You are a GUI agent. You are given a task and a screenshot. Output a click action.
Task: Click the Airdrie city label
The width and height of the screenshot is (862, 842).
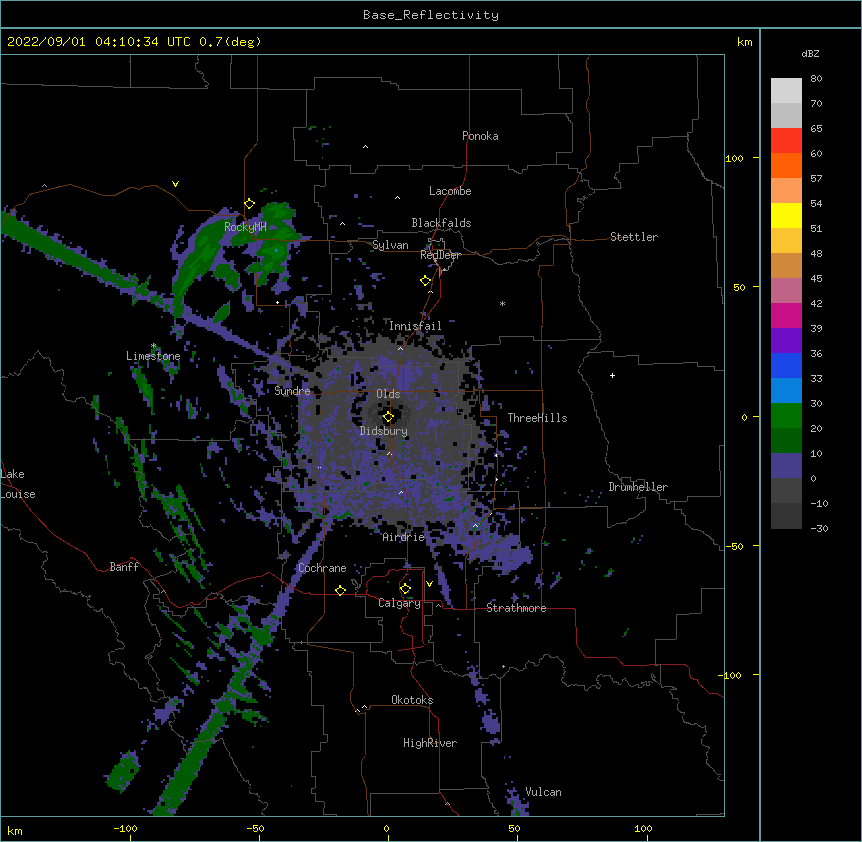(404, 537)
